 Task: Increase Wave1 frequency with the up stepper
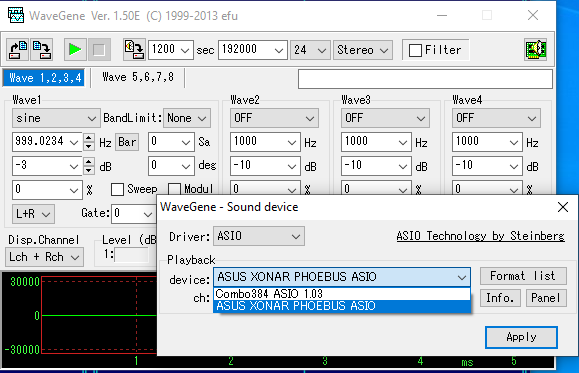[x=89, y=138]
